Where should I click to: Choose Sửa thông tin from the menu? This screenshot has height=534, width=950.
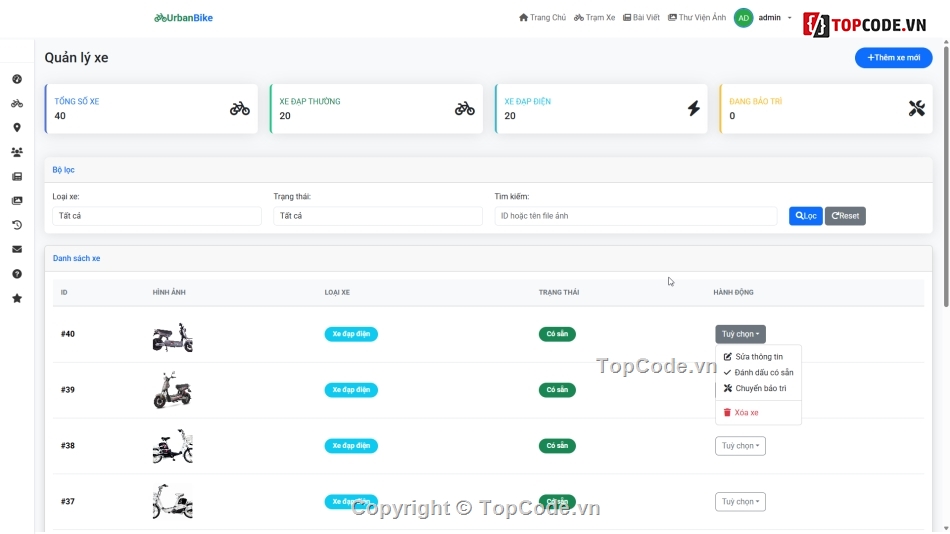tap(758, 357)
